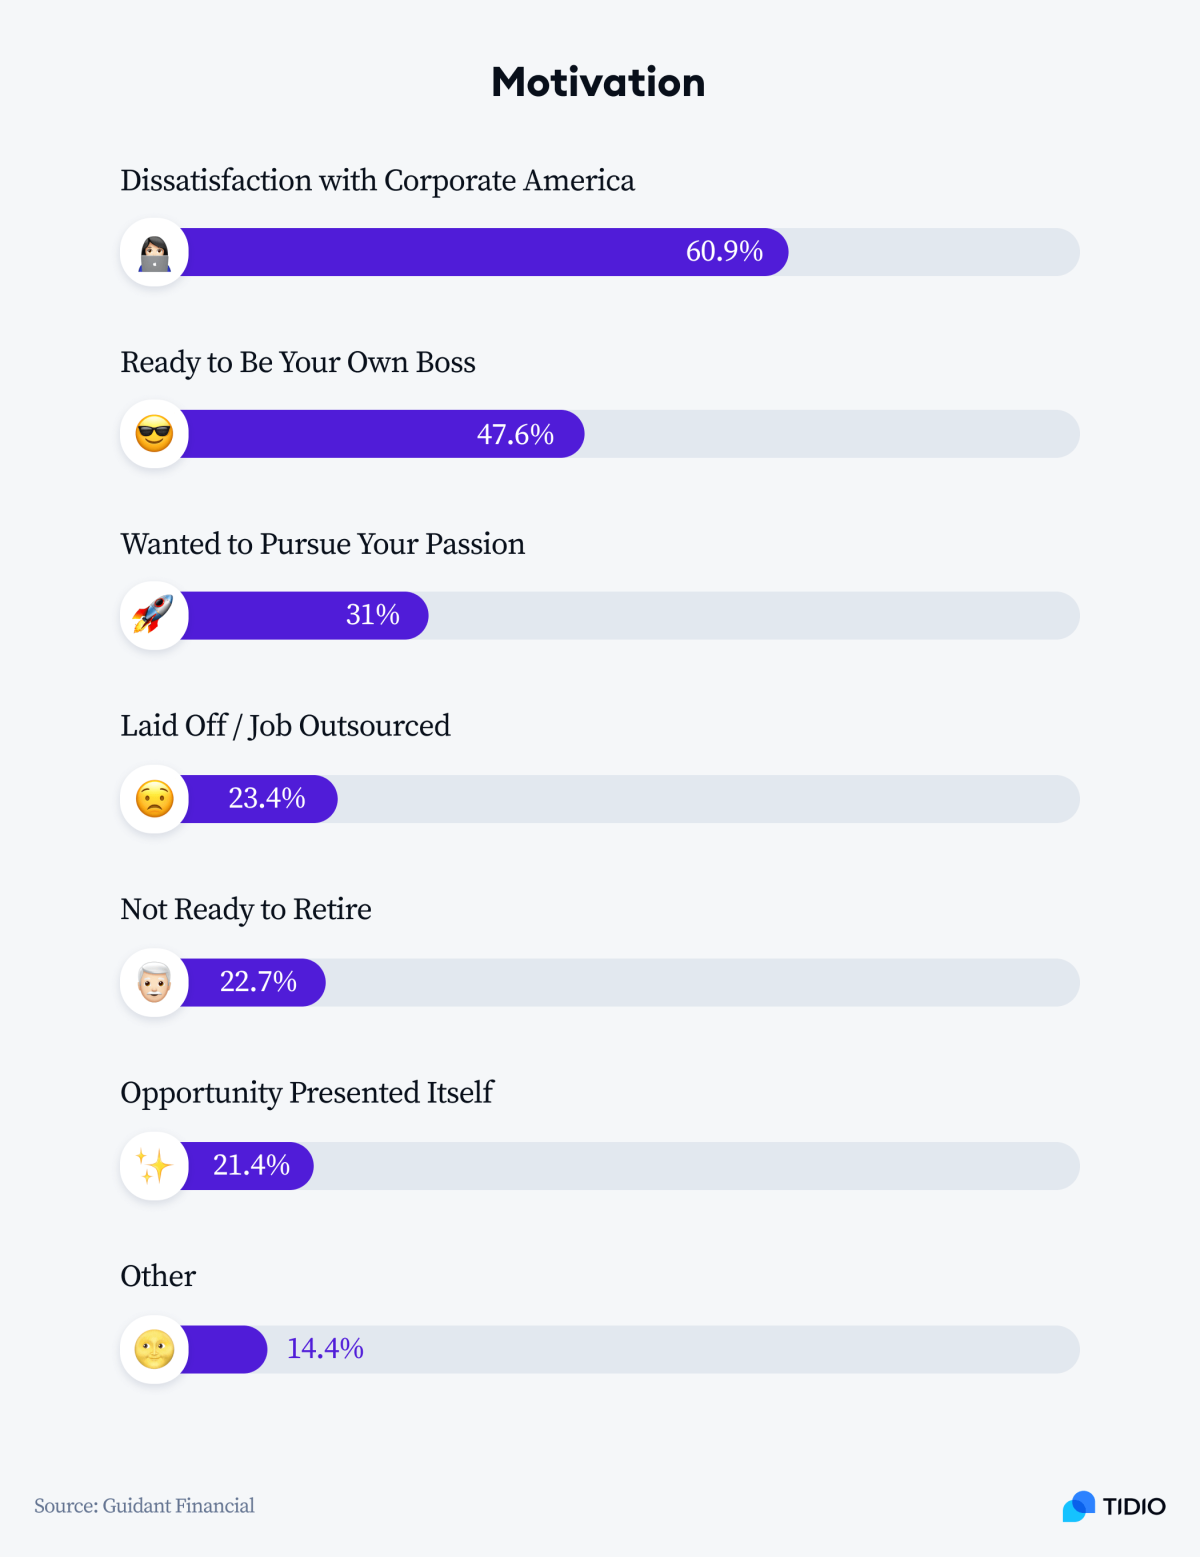The image size is (1200, 1557).
Task: Click the 14.4% value text
Action: [325, 1348]
